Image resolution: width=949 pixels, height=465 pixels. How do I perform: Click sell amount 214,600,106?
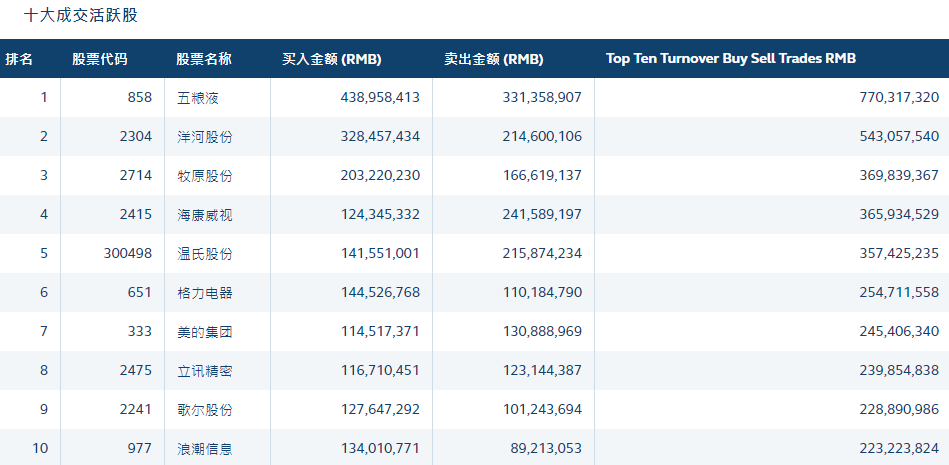pyautogui.click(x=542, y=136)
